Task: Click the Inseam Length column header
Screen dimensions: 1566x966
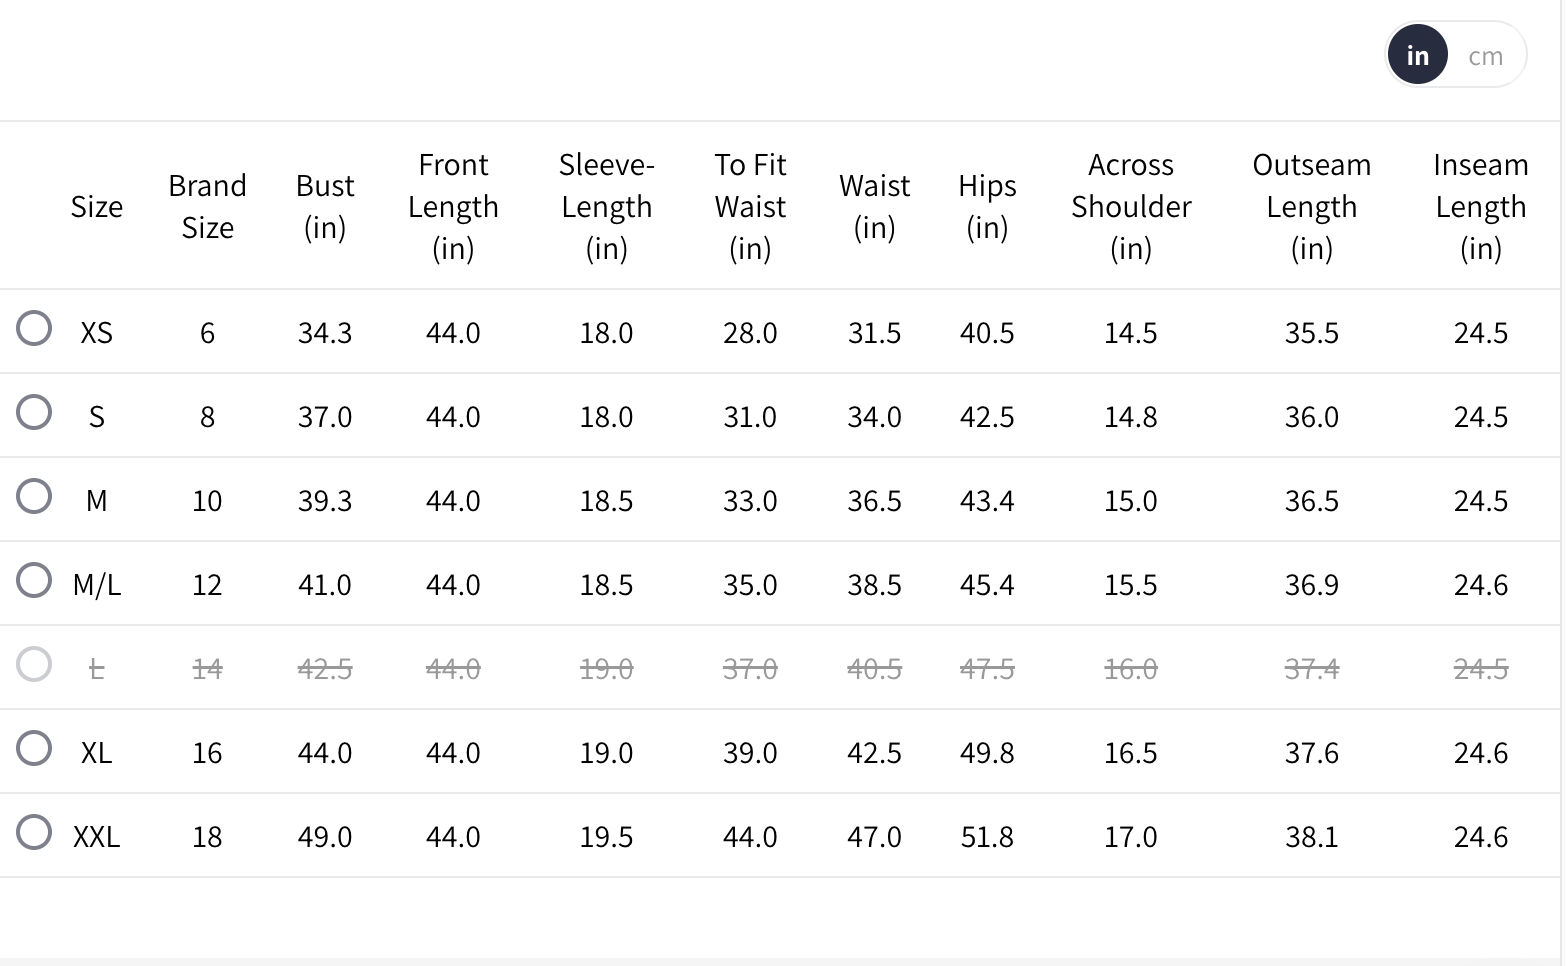Action: [x=1480, y=207]
